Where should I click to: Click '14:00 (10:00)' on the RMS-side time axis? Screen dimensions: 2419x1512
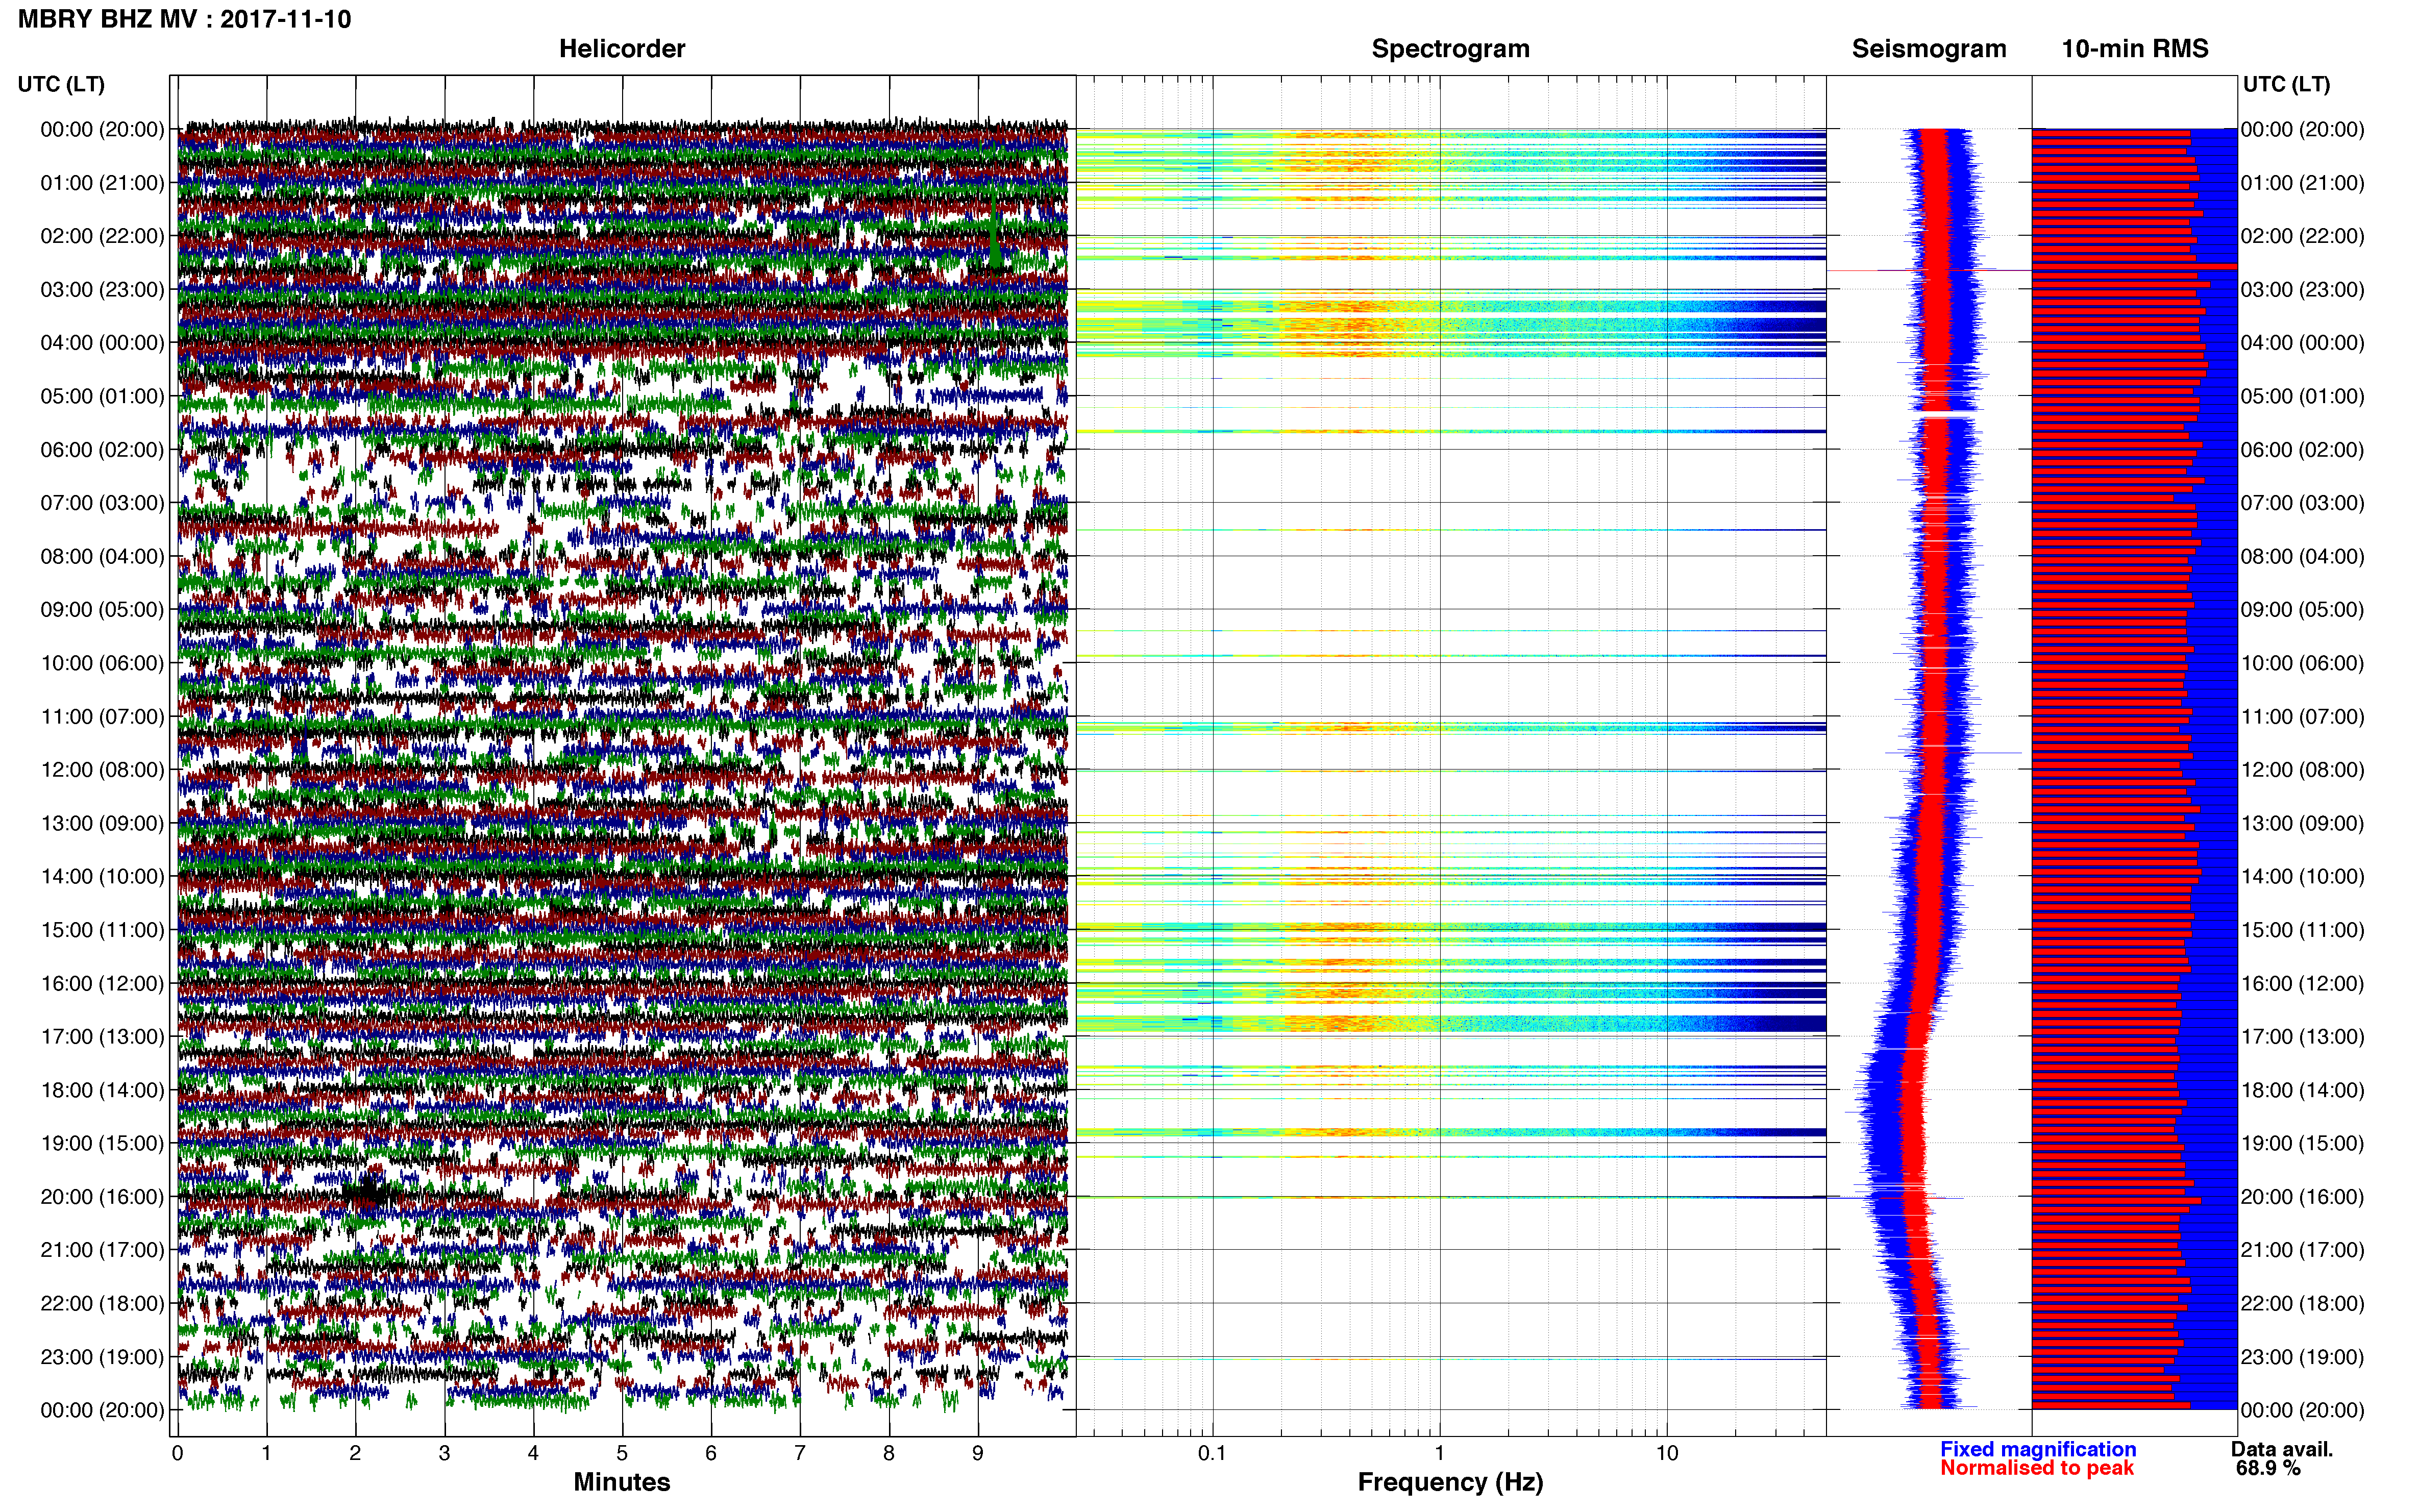point(2302,876)
